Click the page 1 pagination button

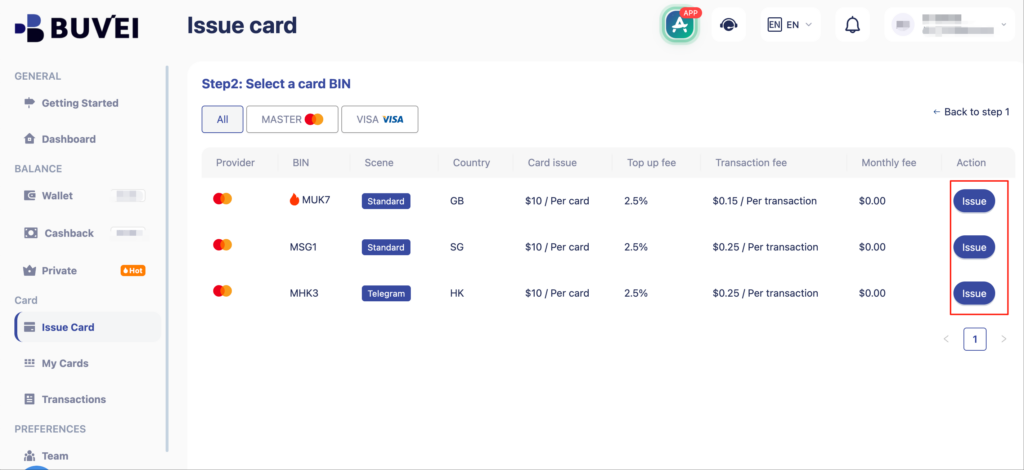coord(974,339)
